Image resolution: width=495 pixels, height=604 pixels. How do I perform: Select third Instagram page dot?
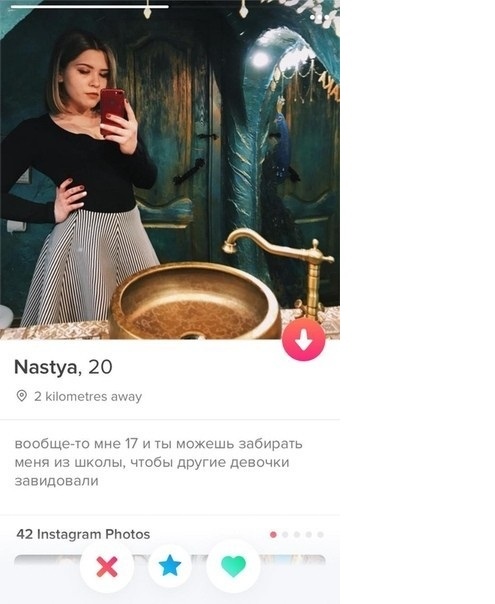click(x=297, y=535)
